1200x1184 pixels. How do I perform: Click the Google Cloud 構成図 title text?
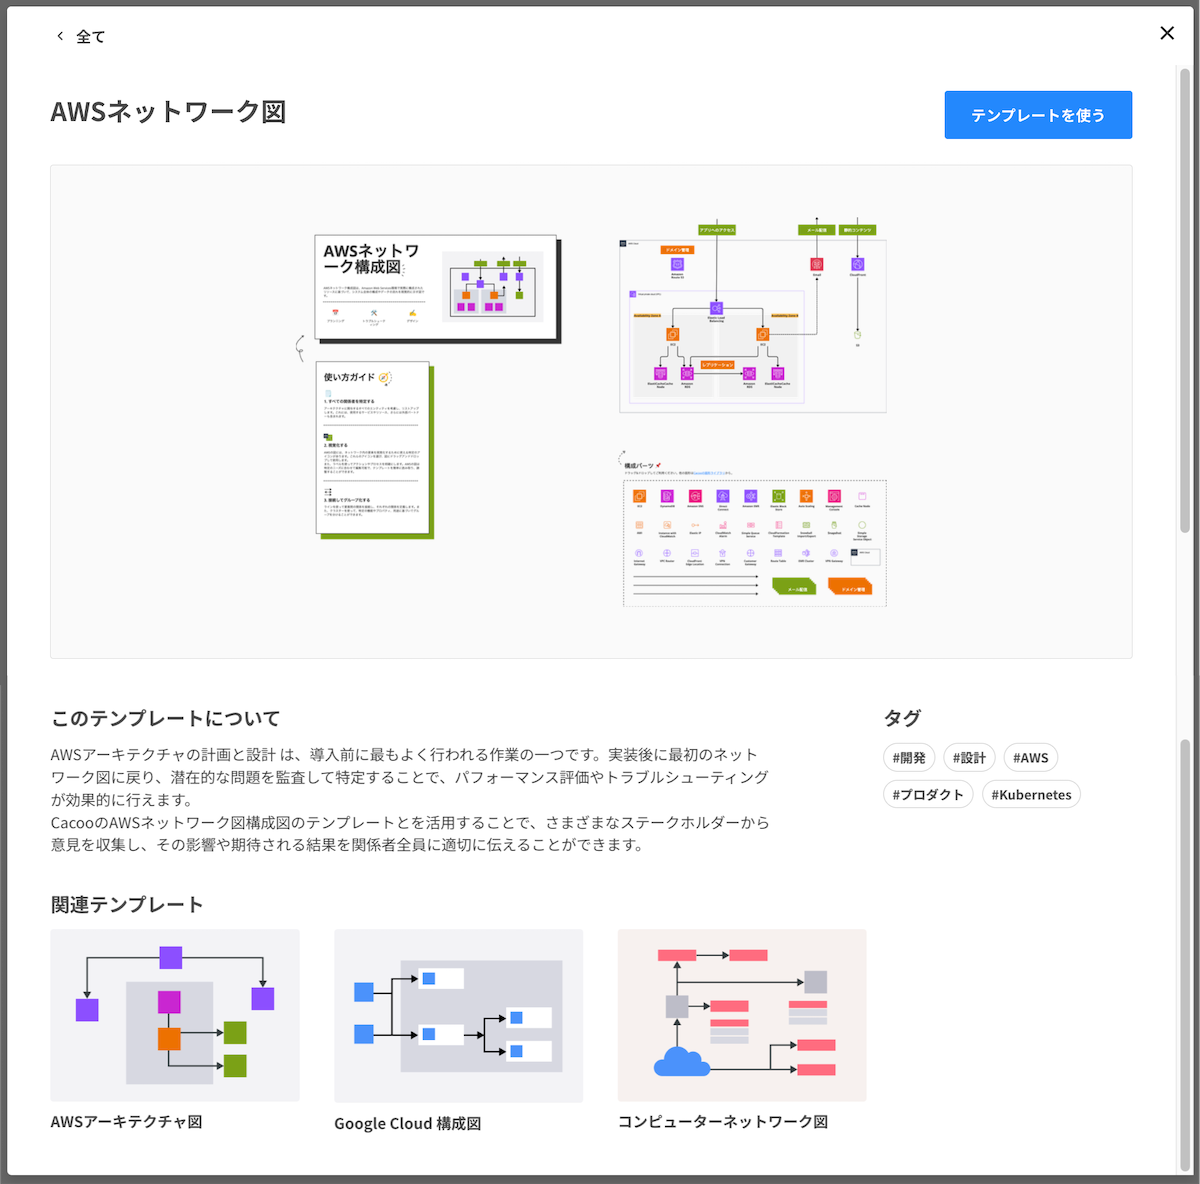408,1124
